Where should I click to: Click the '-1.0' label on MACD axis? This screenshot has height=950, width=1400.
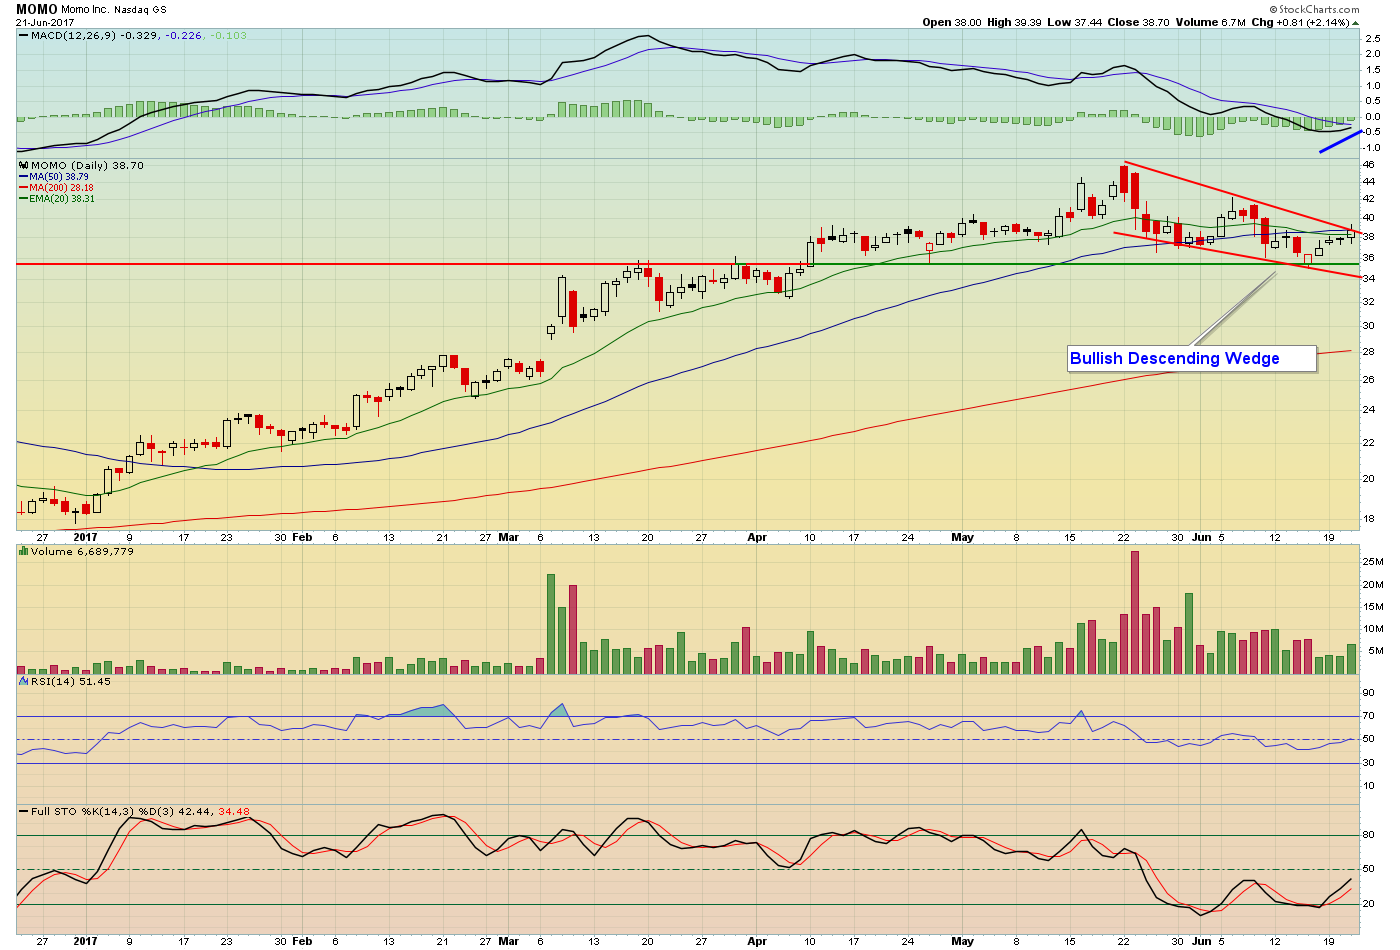point(1371,148)
